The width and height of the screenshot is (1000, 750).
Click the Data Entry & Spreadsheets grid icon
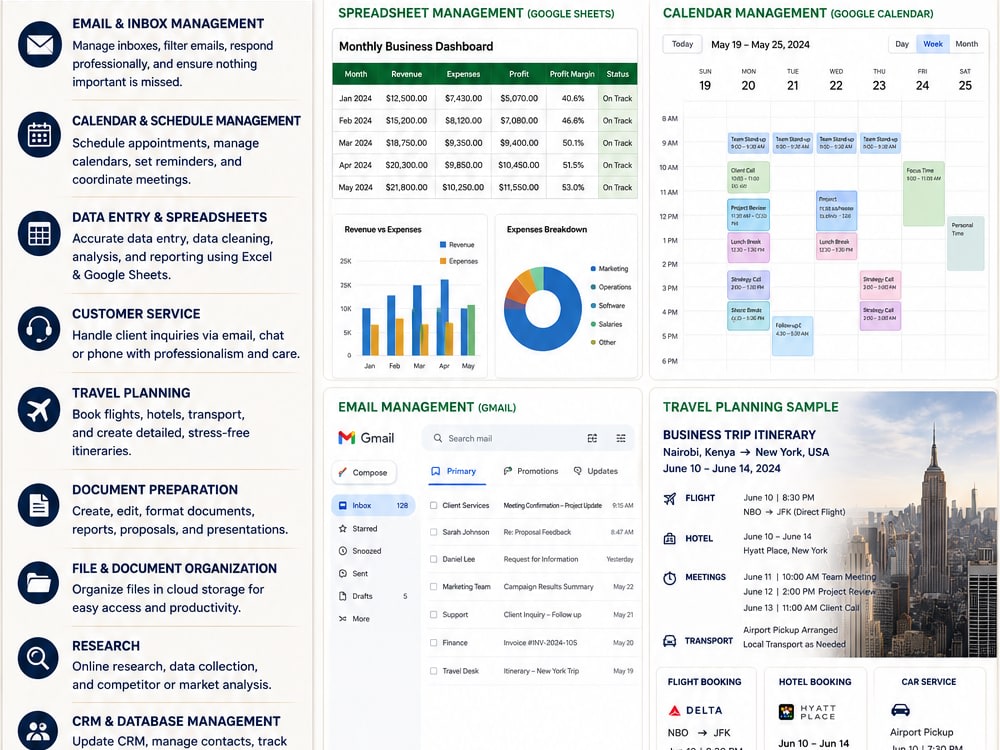40,234
